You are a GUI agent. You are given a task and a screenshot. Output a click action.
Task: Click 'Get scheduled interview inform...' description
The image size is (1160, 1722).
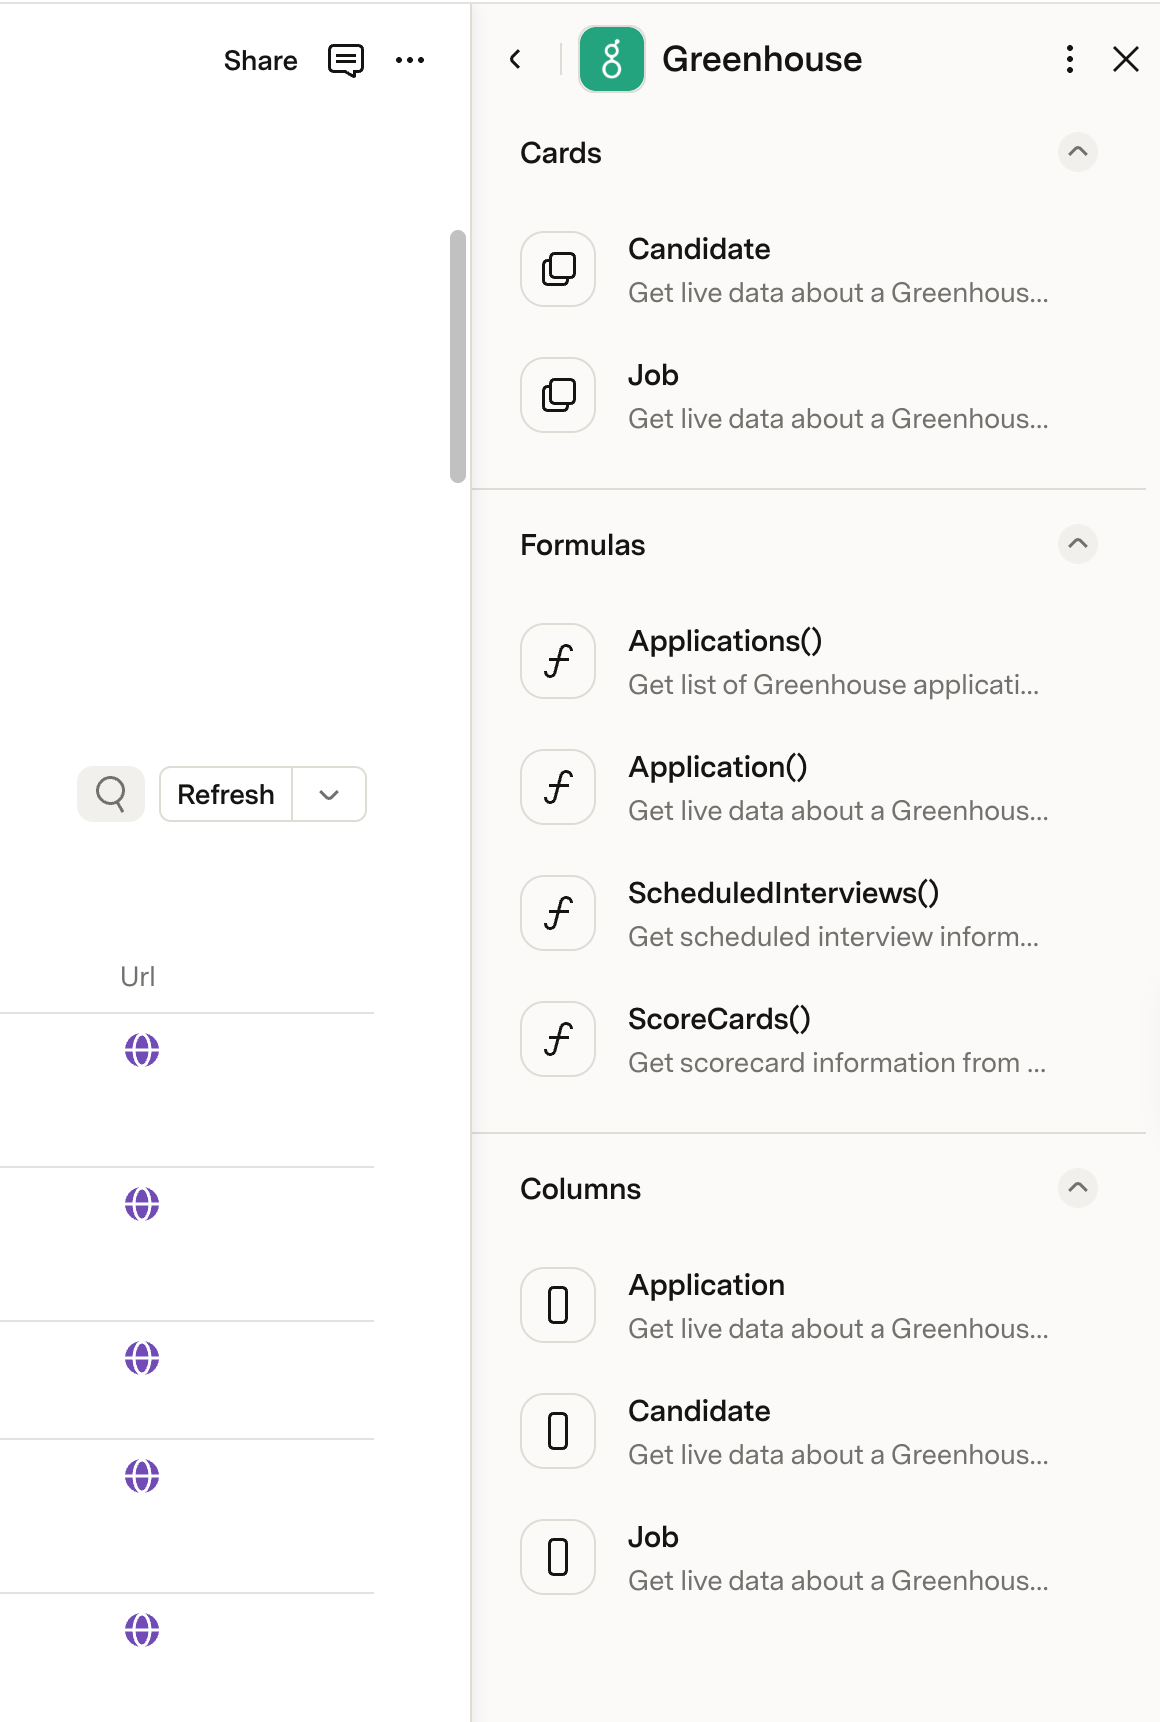pyautogui.click(x=833, y=937)
